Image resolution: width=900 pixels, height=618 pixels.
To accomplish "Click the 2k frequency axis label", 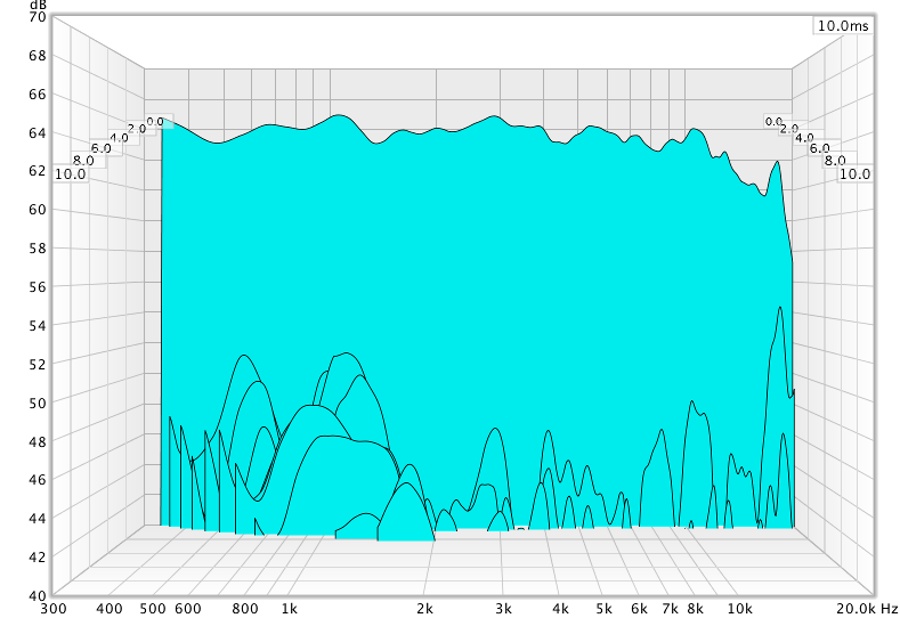I will pos(425,609).
